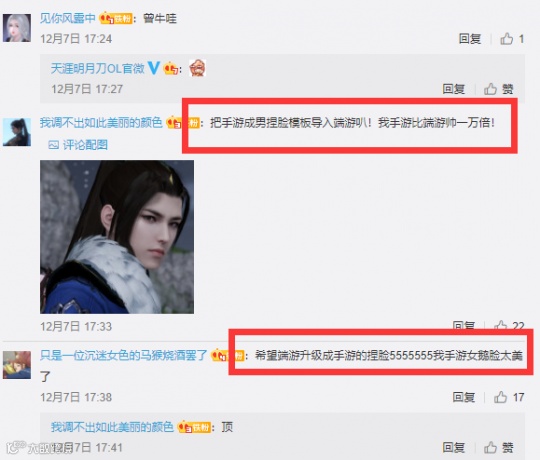
Task: Open 天涯明月刀OL官微 username link
Action: [98, 68]
